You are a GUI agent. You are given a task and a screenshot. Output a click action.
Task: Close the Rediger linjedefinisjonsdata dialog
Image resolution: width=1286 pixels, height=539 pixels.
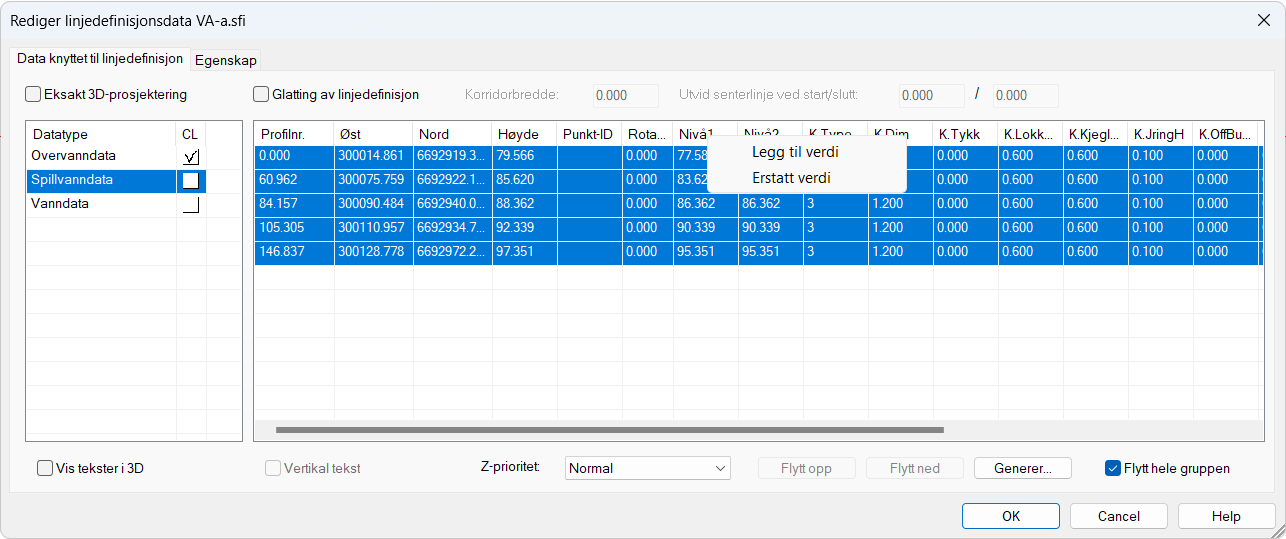[x=1263, y=19]
